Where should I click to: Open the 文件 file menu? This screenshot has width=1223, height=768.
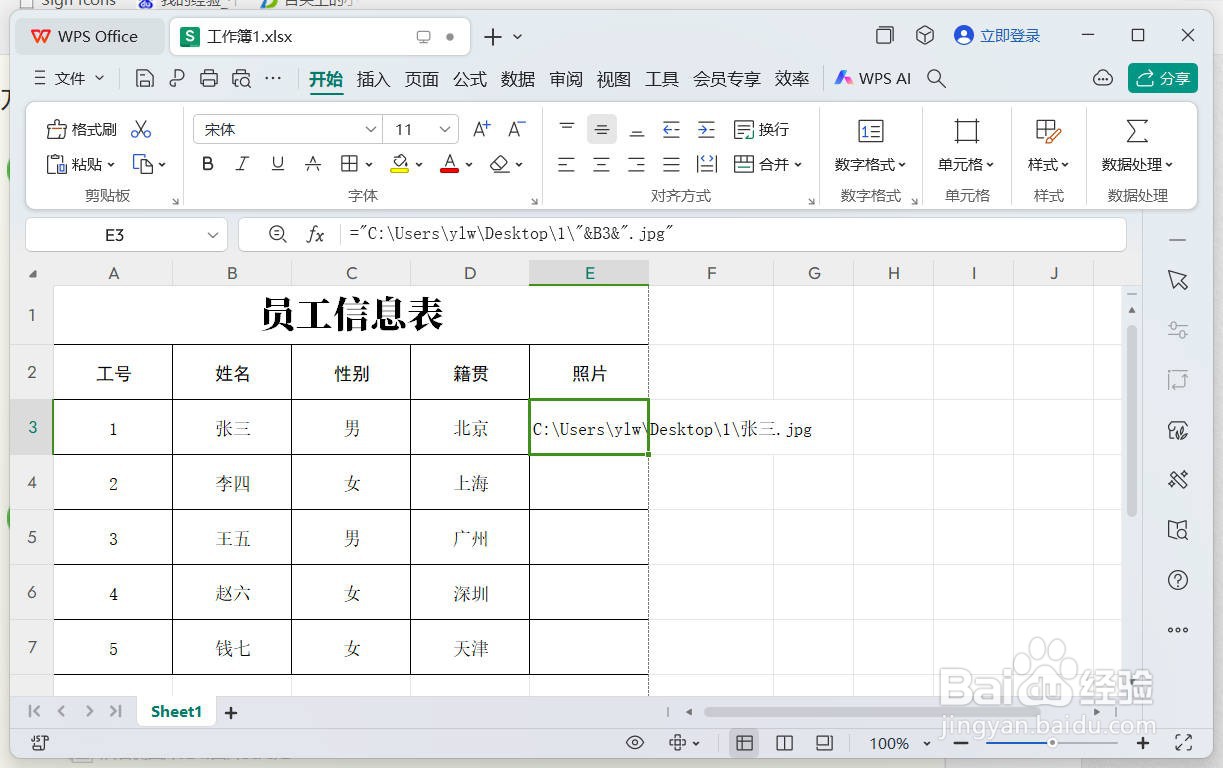pyautogui.click(x=69, y=78)
